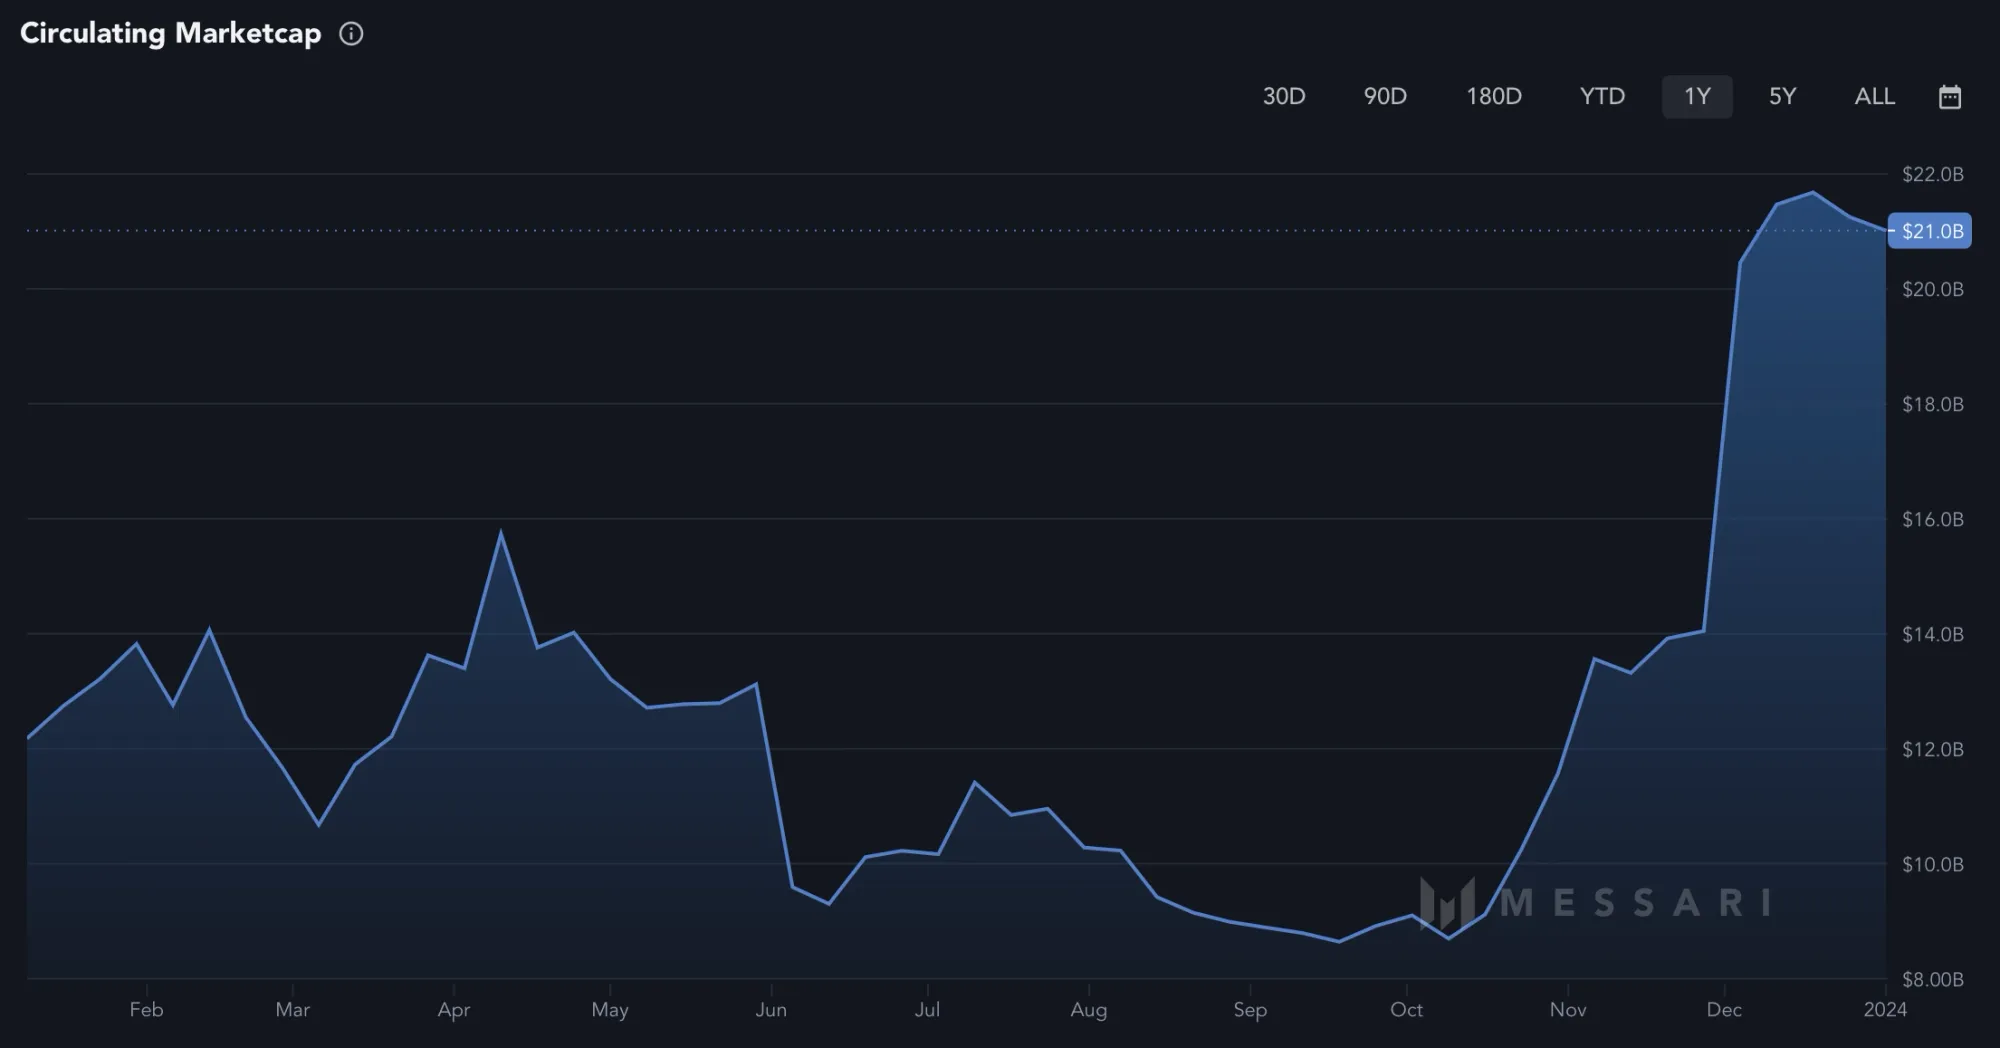This screenshot has width=2000, height=1048.
Task: Click the $8.00B axis label
Action: [x=1933, y=979]
